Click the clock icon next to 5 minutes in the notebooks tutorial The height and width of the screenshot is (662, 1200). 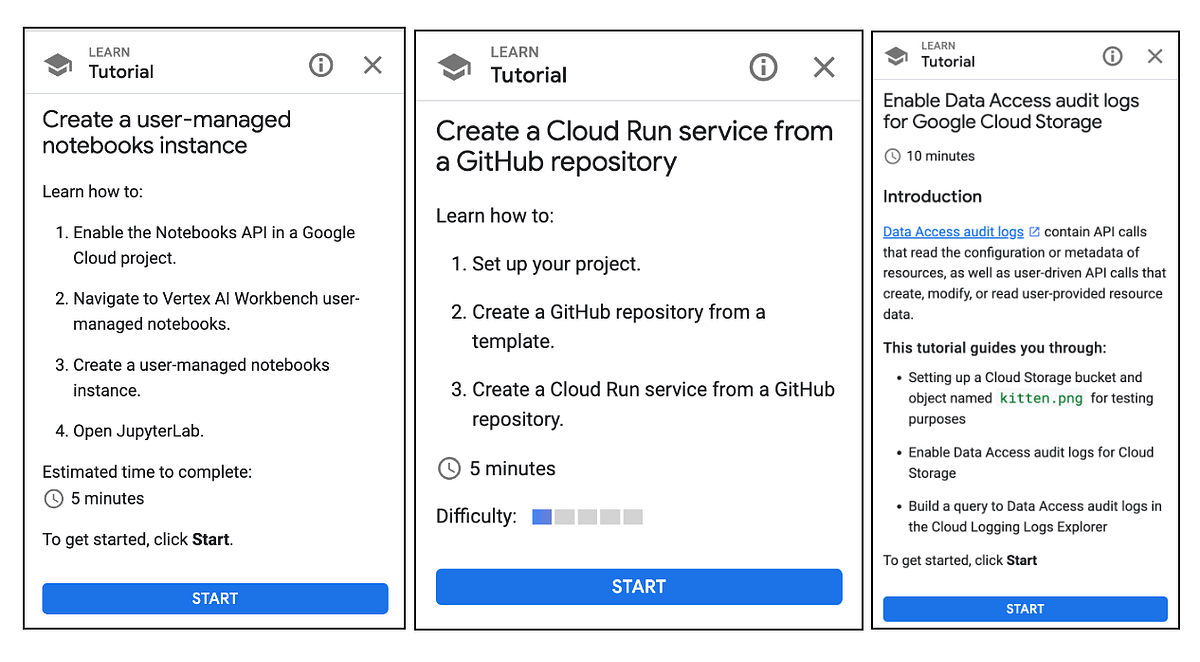(53, 498)
